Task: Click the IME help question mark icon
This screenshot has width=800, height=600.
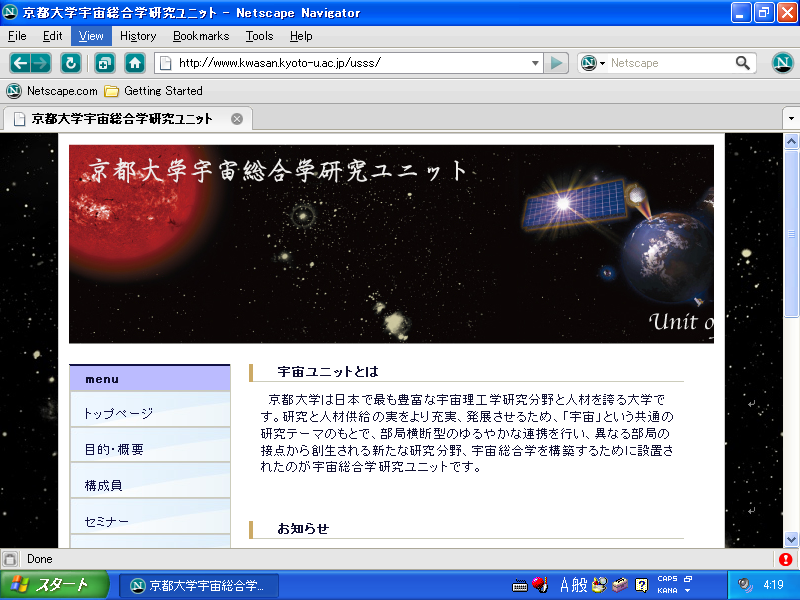Action: (641, 585)
